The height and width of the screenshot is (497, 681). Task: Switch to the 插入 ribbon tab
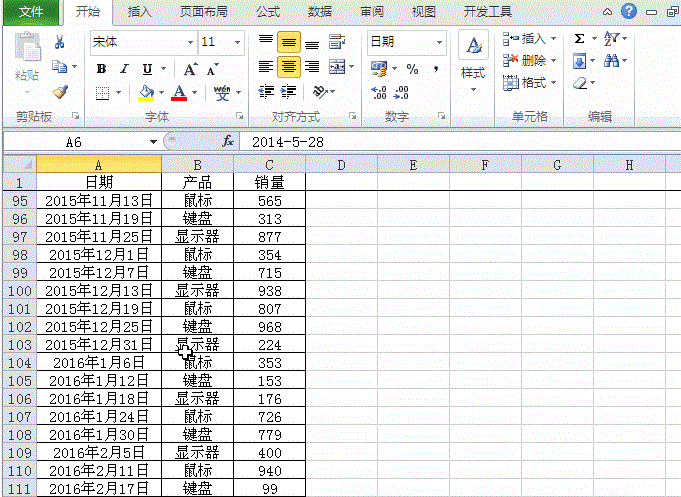click(140, 12)
